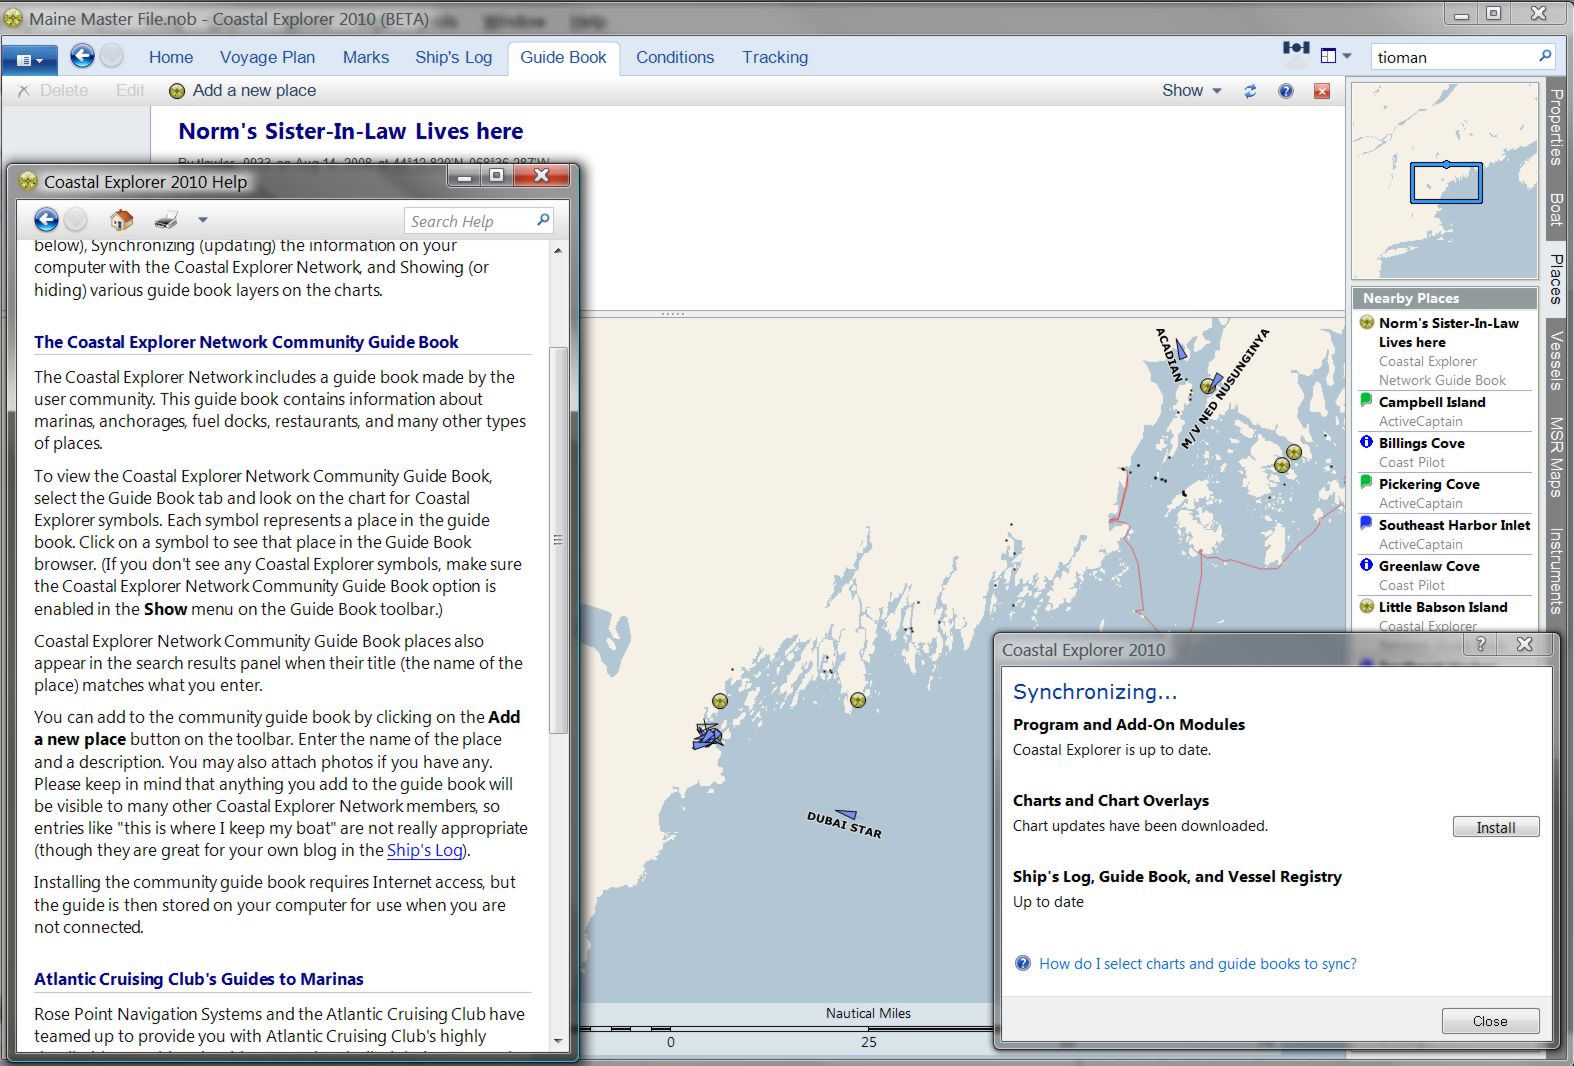Click the Help window vertical scrollbar thumb

coord(558,540)
